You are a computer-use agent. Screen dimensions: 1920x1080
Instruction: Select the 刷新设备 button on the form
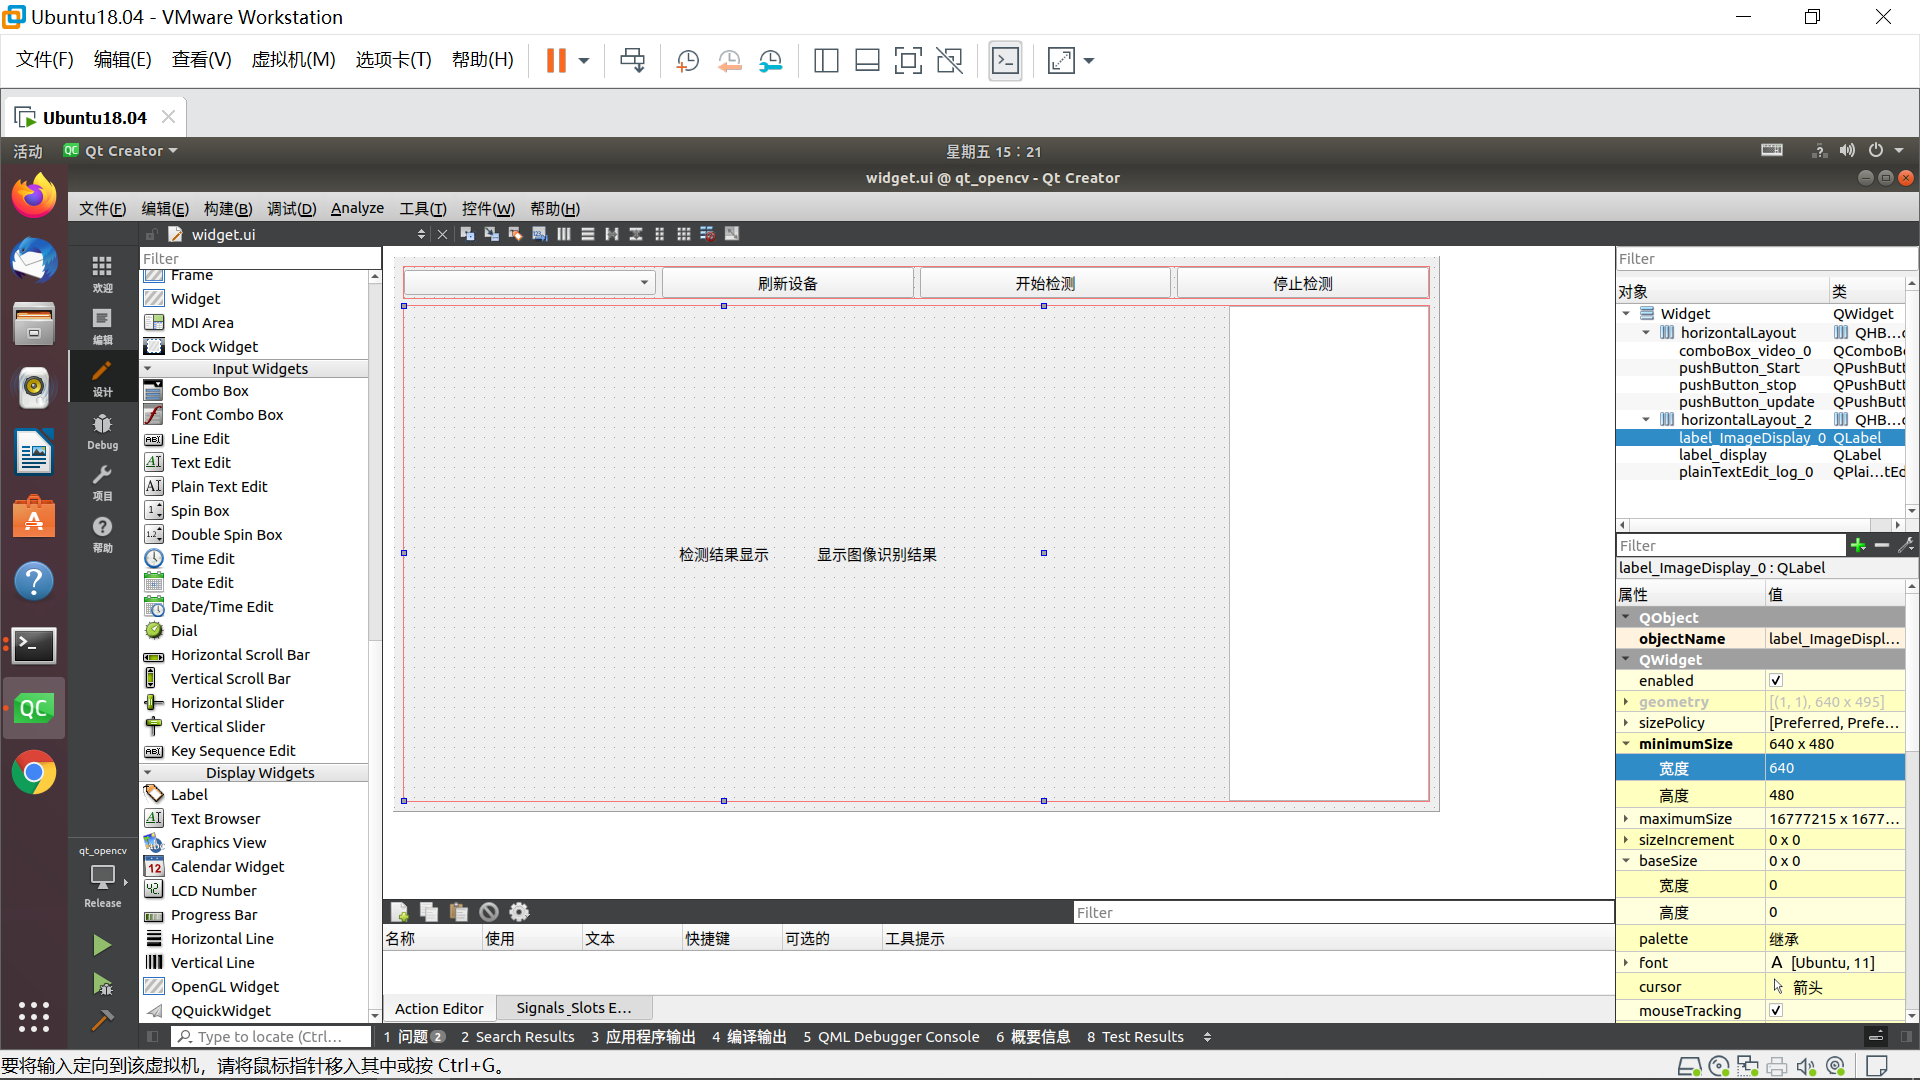pos(787,282)
